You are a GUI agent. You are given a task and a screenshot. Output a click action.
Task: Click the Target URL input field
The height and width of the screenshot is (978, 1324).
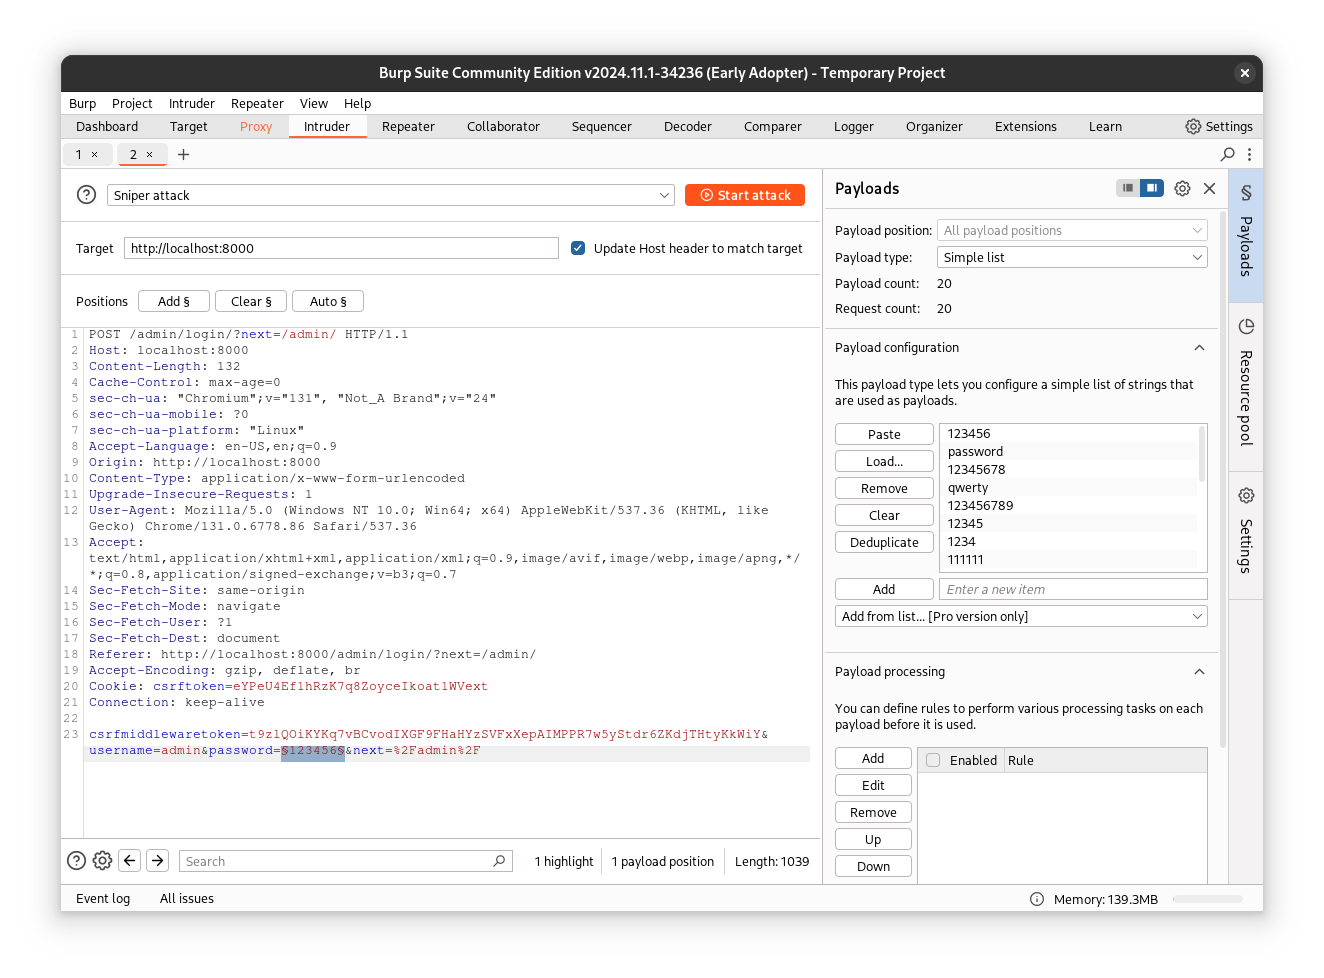341,248
